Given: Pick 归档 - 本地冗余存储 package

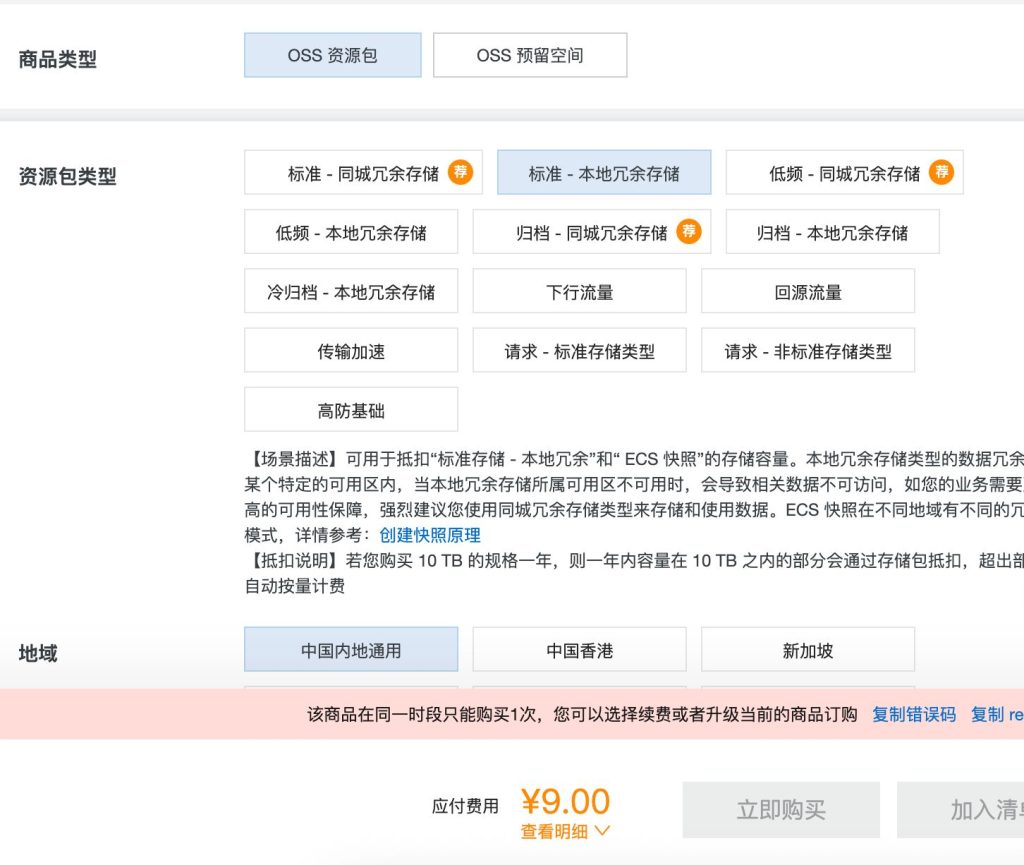Looking at the screenshot, I should click(x=832, y=232).
